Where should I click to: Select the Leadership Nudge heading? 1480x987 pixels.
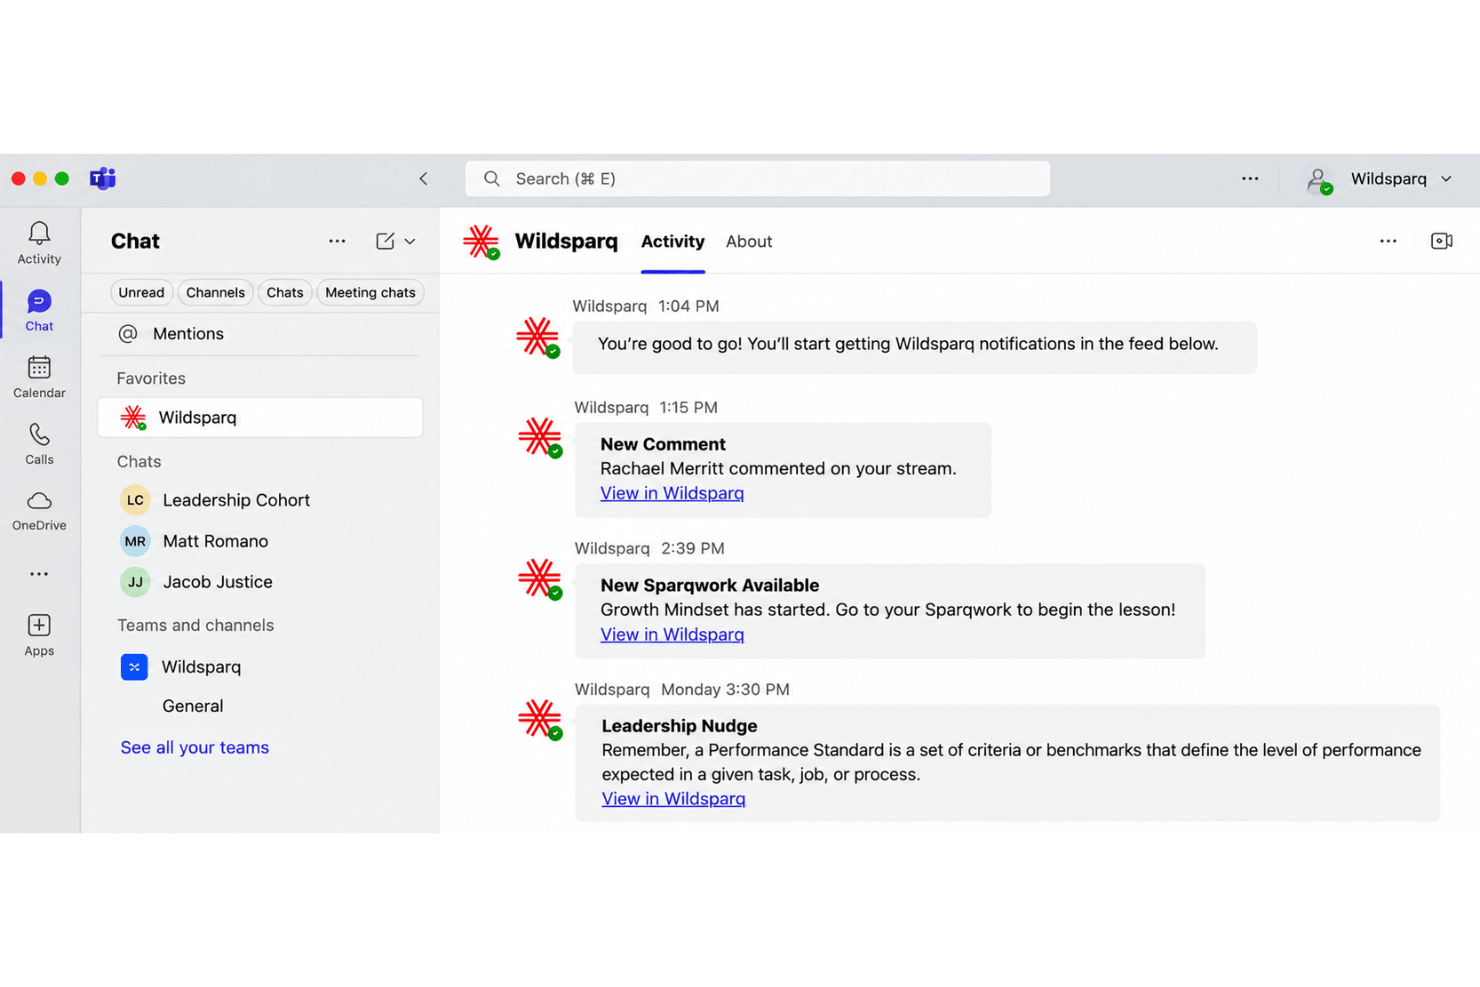(x=679, y=726)
